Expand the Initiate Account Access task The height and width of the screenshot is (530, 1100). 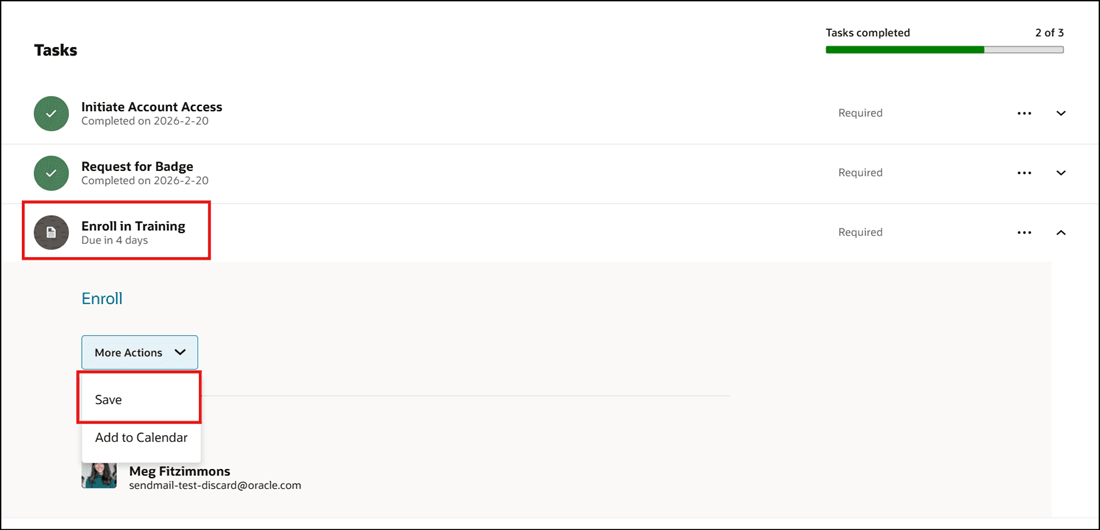[1061, 114]
